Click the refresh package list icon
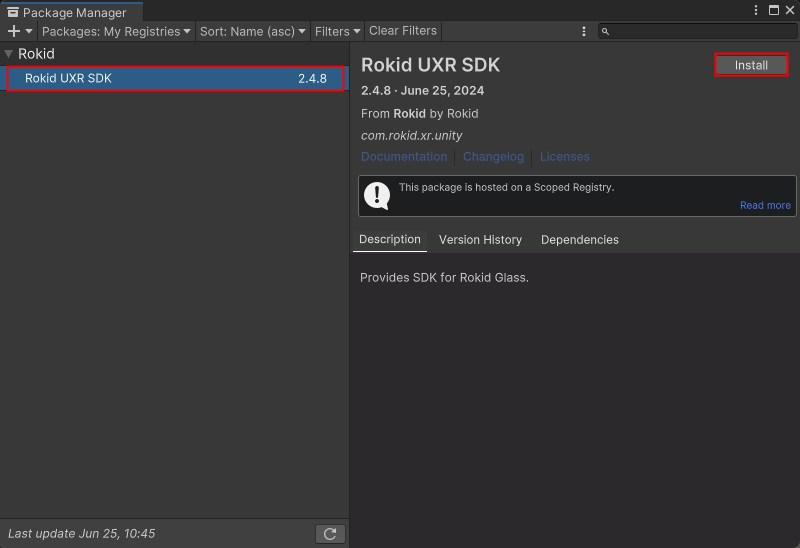 [330, 534]
